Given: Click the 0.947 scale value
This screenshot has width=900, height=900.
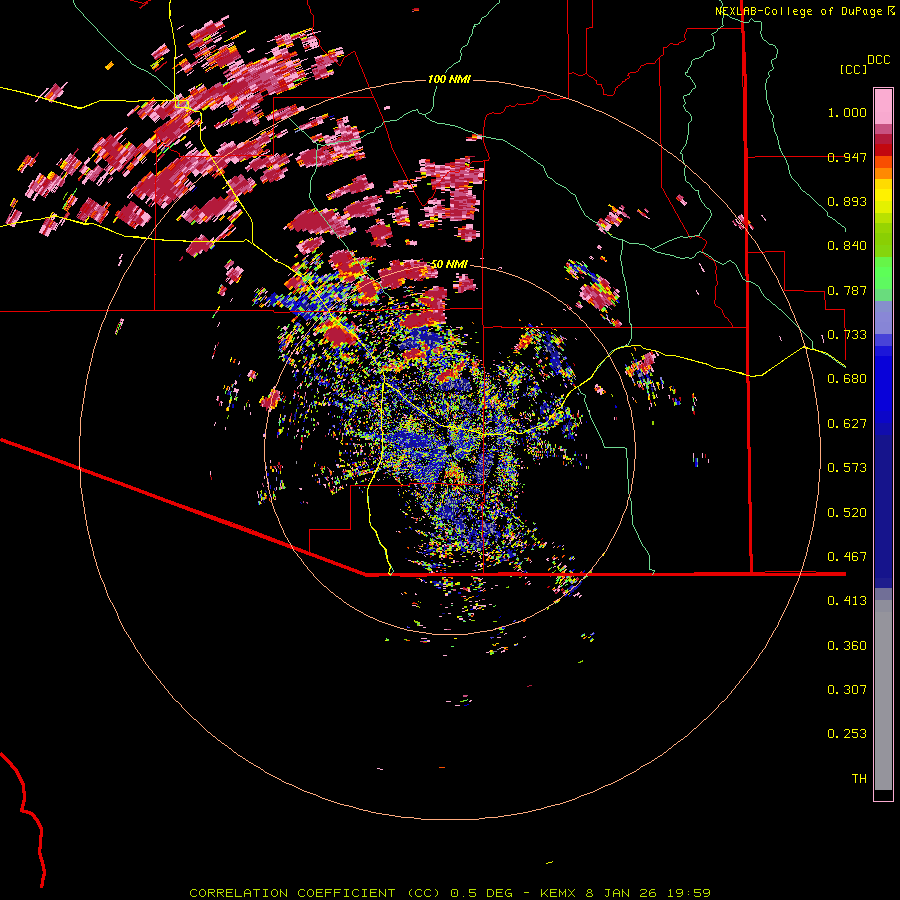Looking at the screenshot, I should pos(847,157).
